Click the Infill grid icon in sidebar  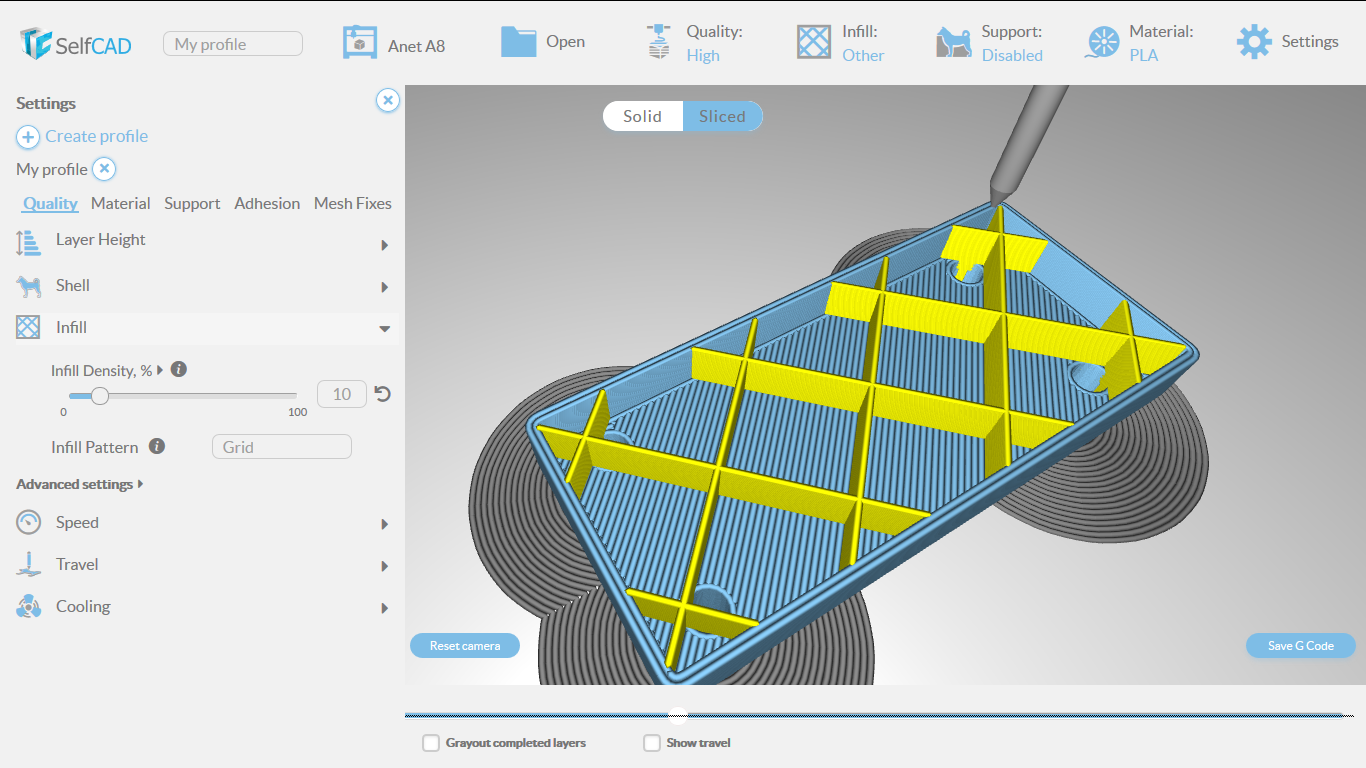pyautogui.click(x=29, y=327)
